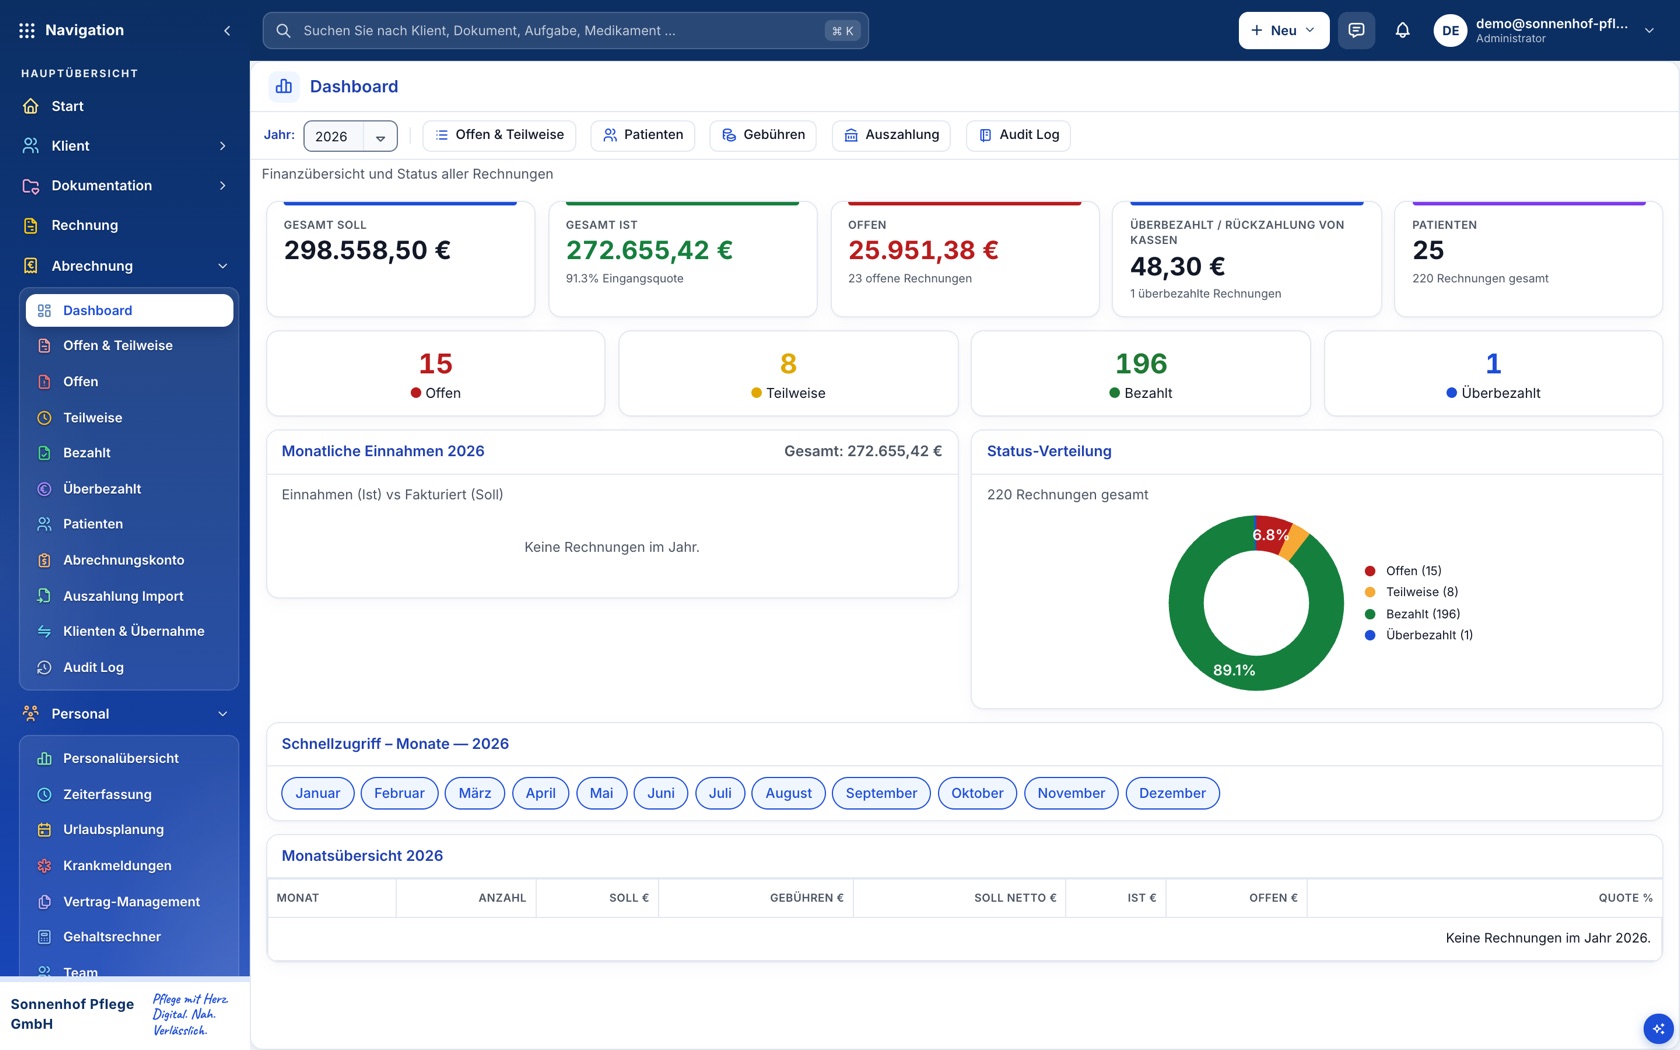Click the Patienten toolbar button
The width and height of the screenshot is (1680, 1050).
[643, 135]
